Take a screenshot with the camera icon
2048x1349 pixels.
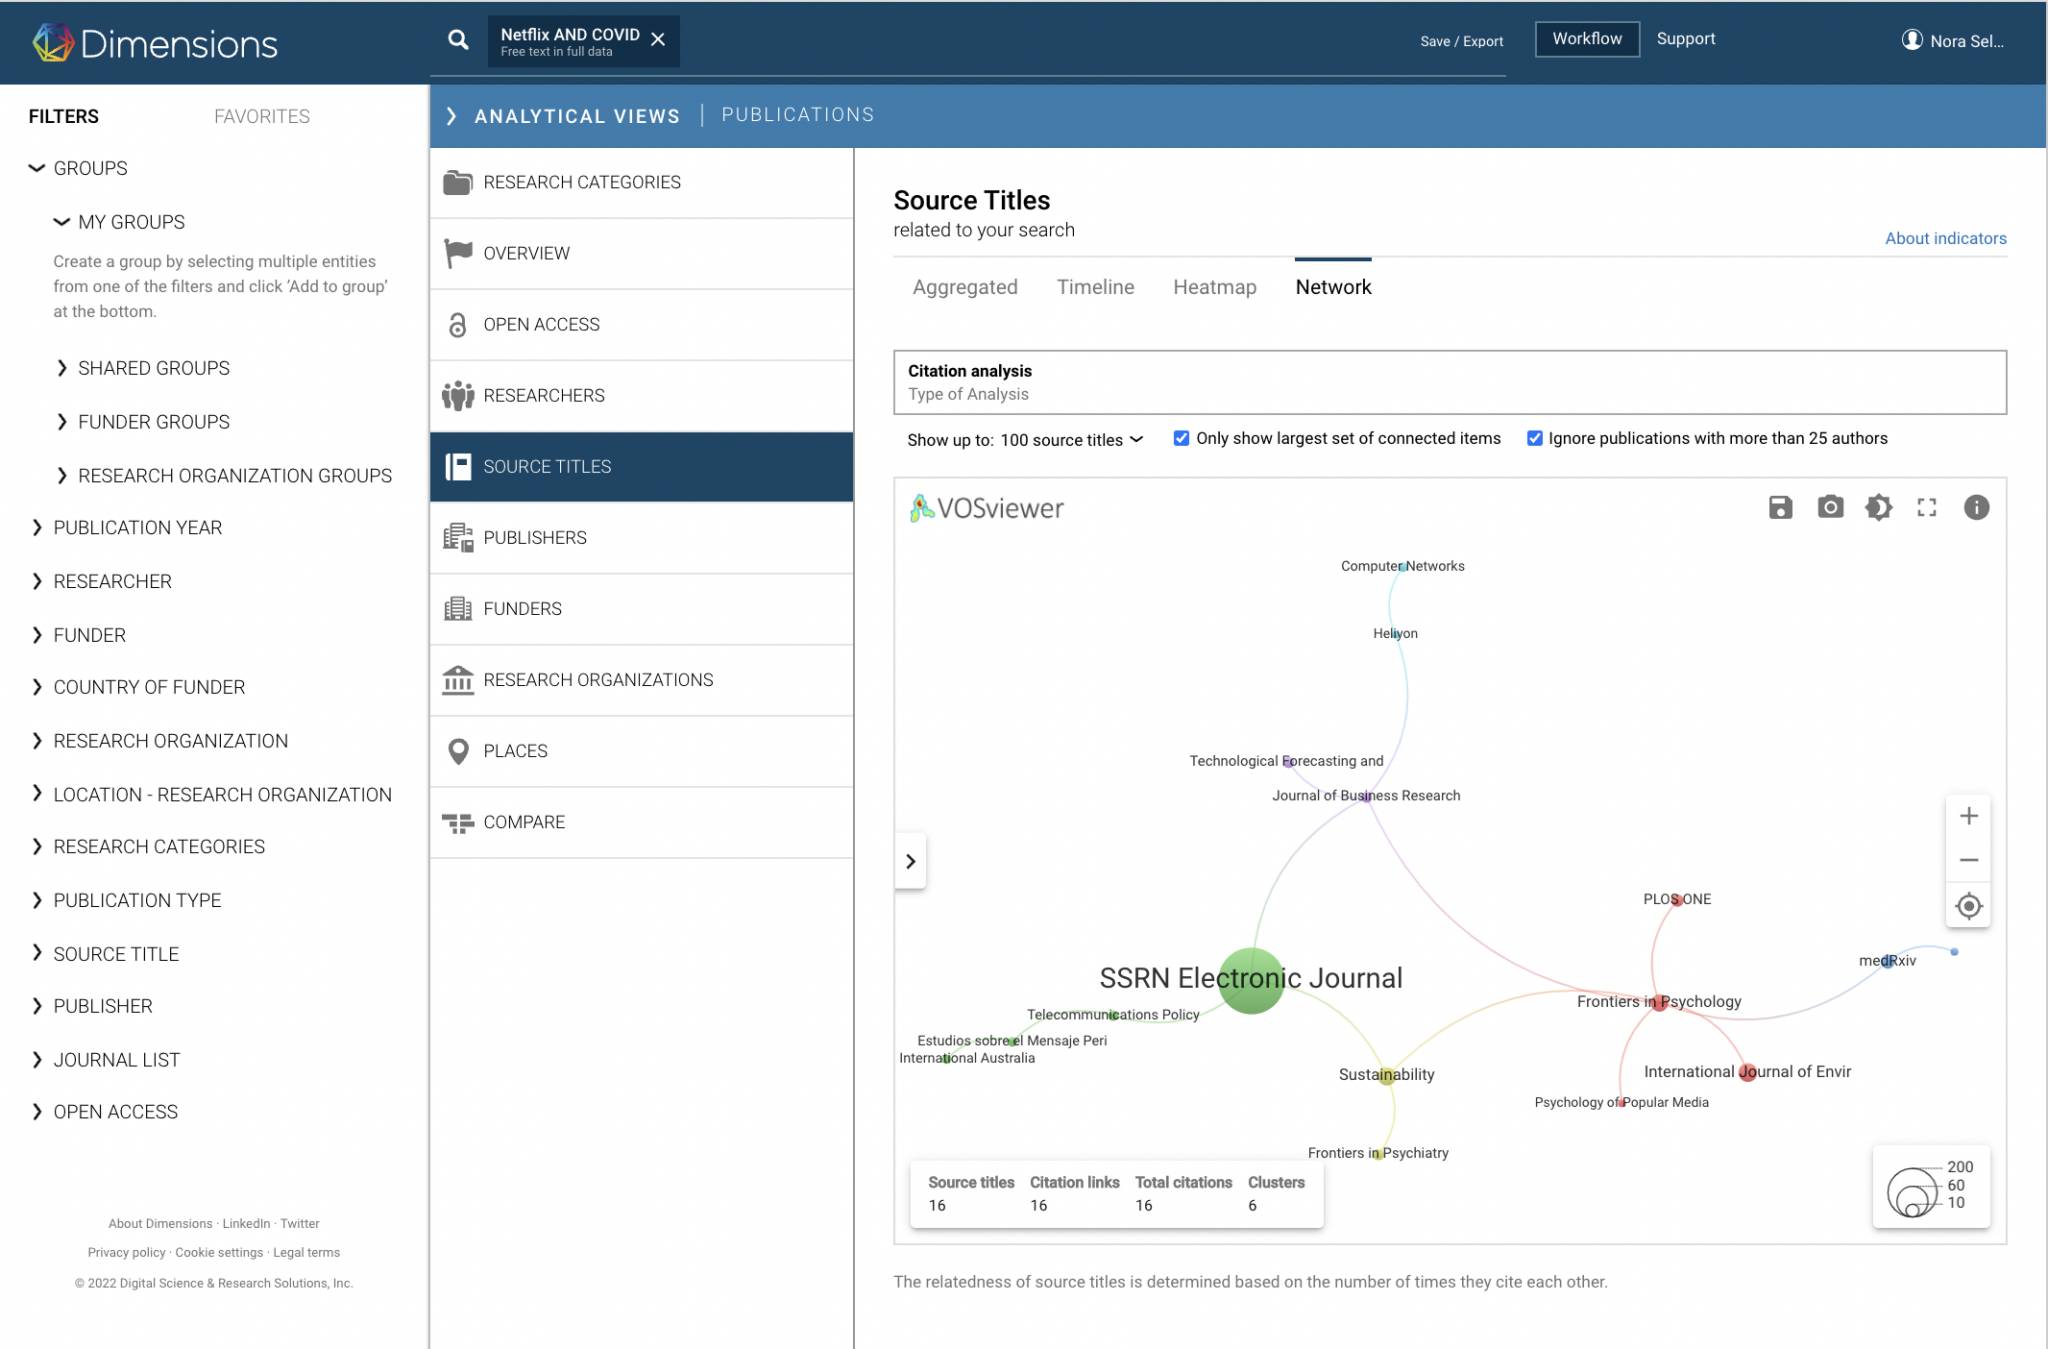pos(1830,507)
